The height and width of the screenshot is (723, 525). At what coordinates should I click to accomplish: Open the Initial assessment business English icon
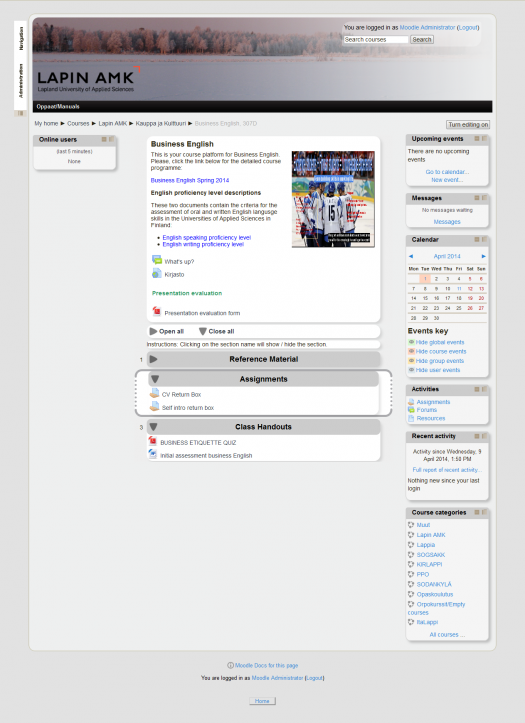pos(153,454)
